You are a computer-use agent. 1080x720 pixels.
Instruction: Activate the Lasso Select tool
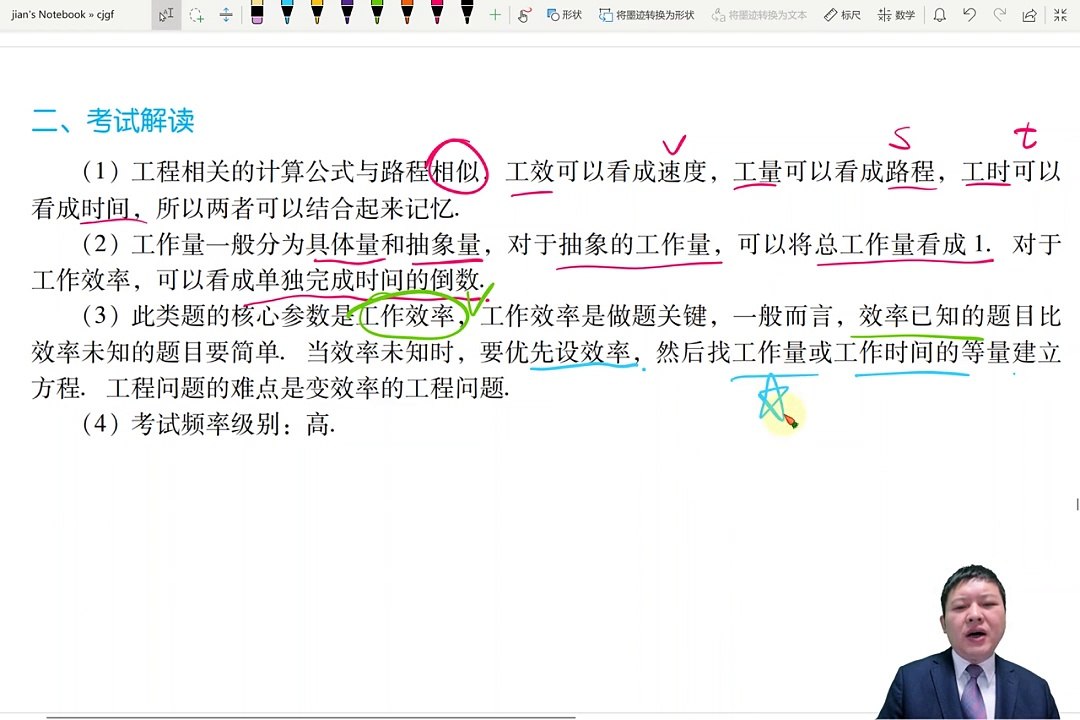[196, 14]
